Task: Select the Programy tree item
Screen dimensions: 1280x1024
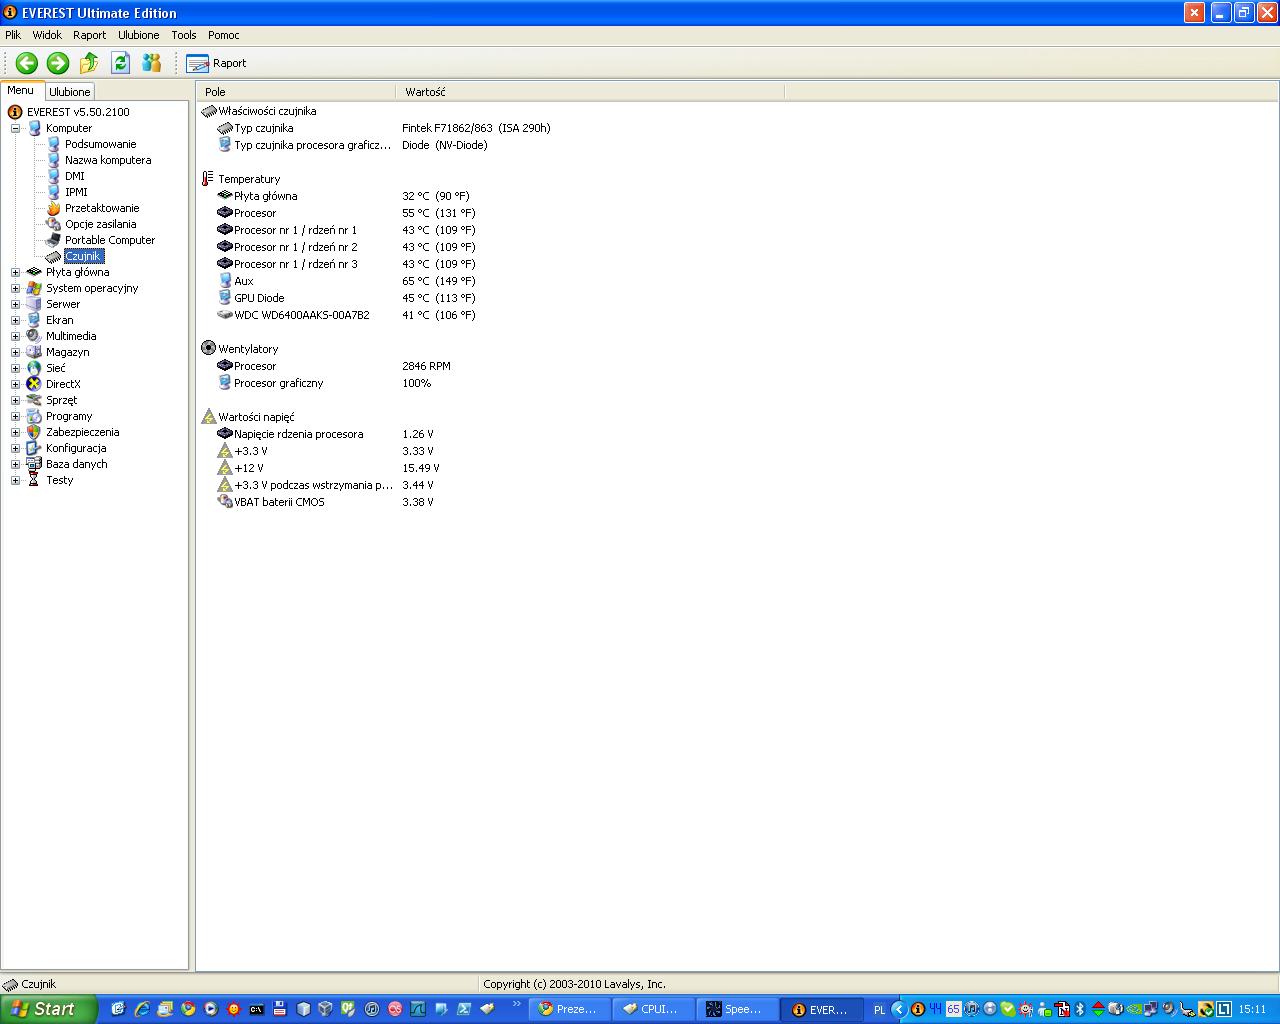Action: click(x=69, y=416)
